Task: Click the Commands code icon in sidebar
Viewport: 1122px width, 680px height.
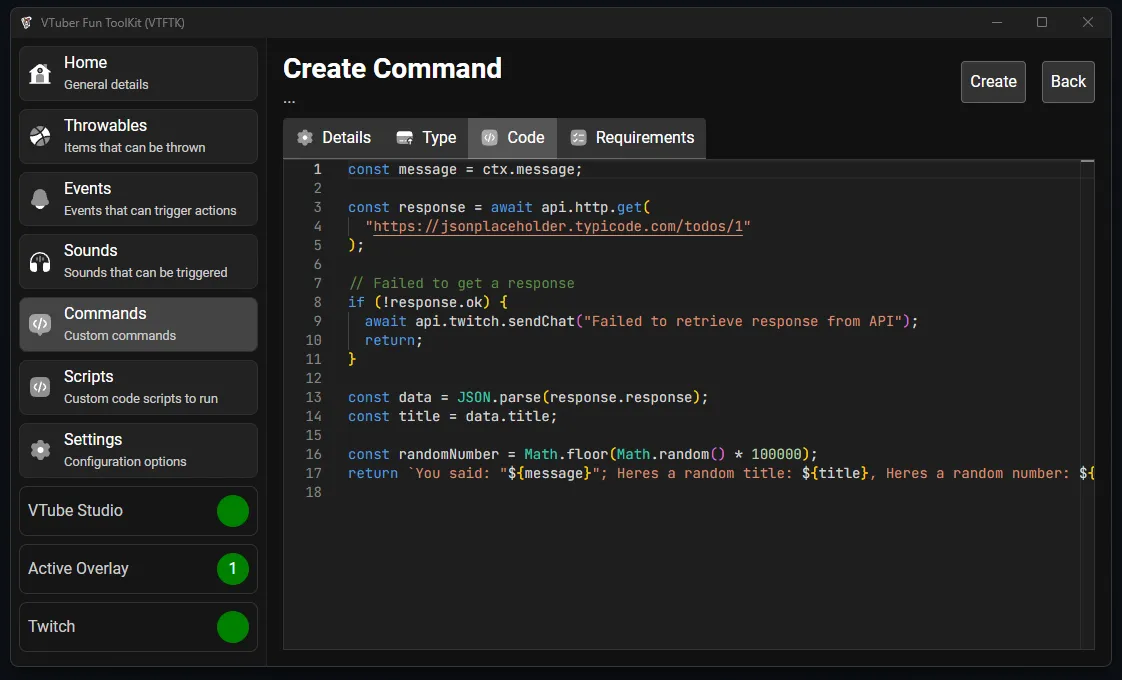Action: click(x=40, y=324)
